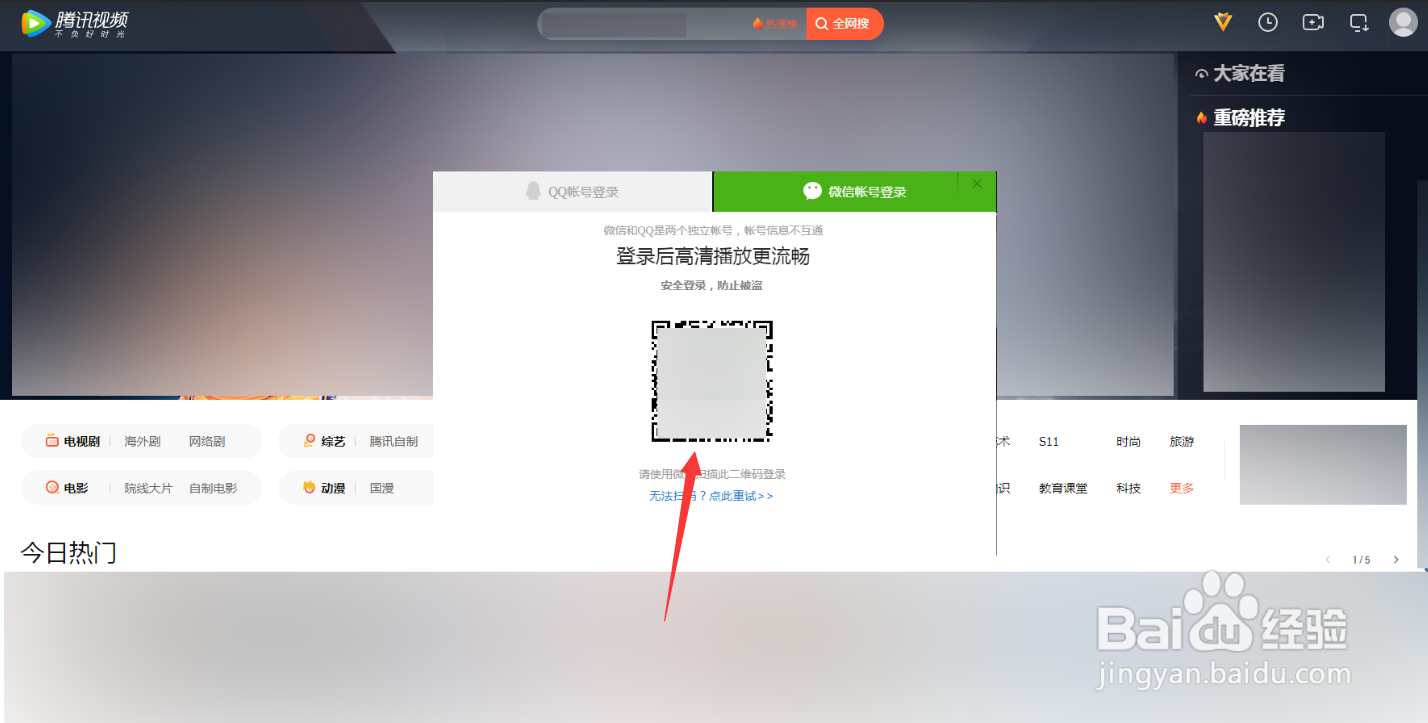Click the promo thumbnail beside channel links
The width and height of the screenshot is (1428, 723).
coord(1323,465)
